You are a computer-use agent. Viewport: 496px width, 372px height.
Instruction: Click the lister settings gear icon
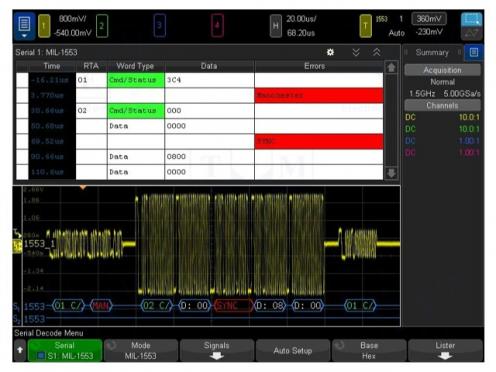coord(330,52)
